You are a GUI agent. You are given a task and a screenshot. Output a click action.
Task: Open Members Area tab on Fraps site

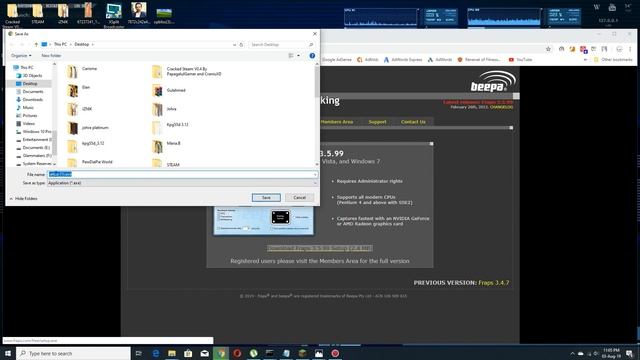coord(337,122)
